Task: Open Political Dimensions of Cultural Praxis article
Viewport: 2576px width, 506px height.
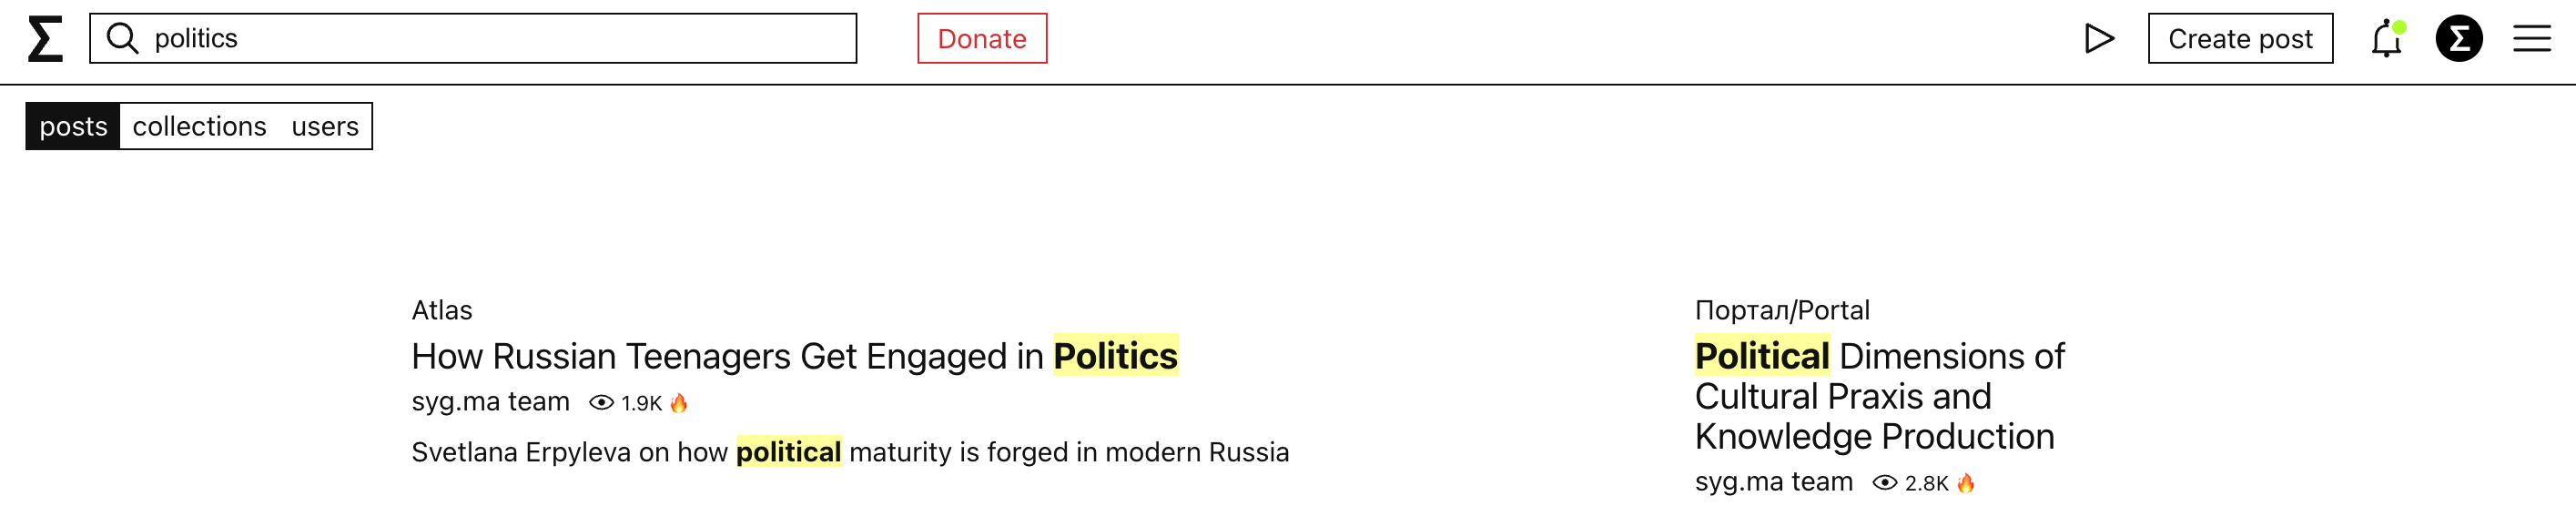Action: pos(1879,396)
